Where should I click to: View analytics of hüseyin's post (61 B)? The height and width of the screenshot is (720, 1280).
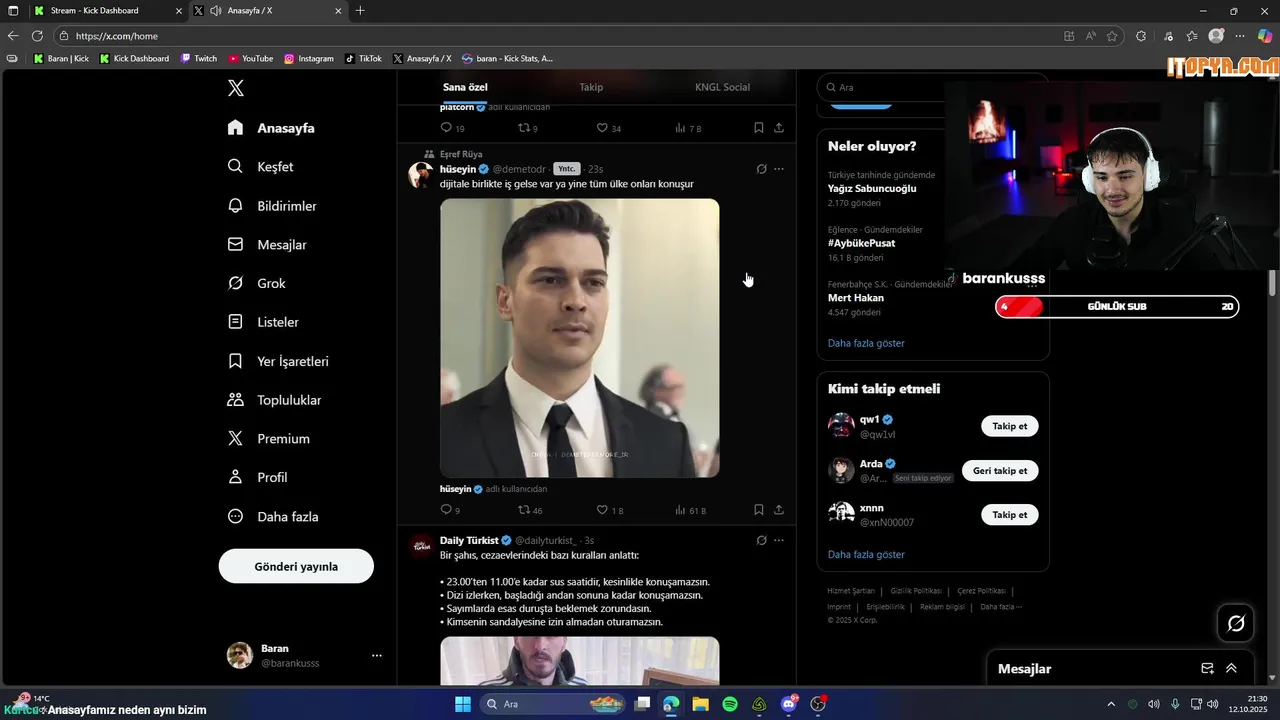690,510
